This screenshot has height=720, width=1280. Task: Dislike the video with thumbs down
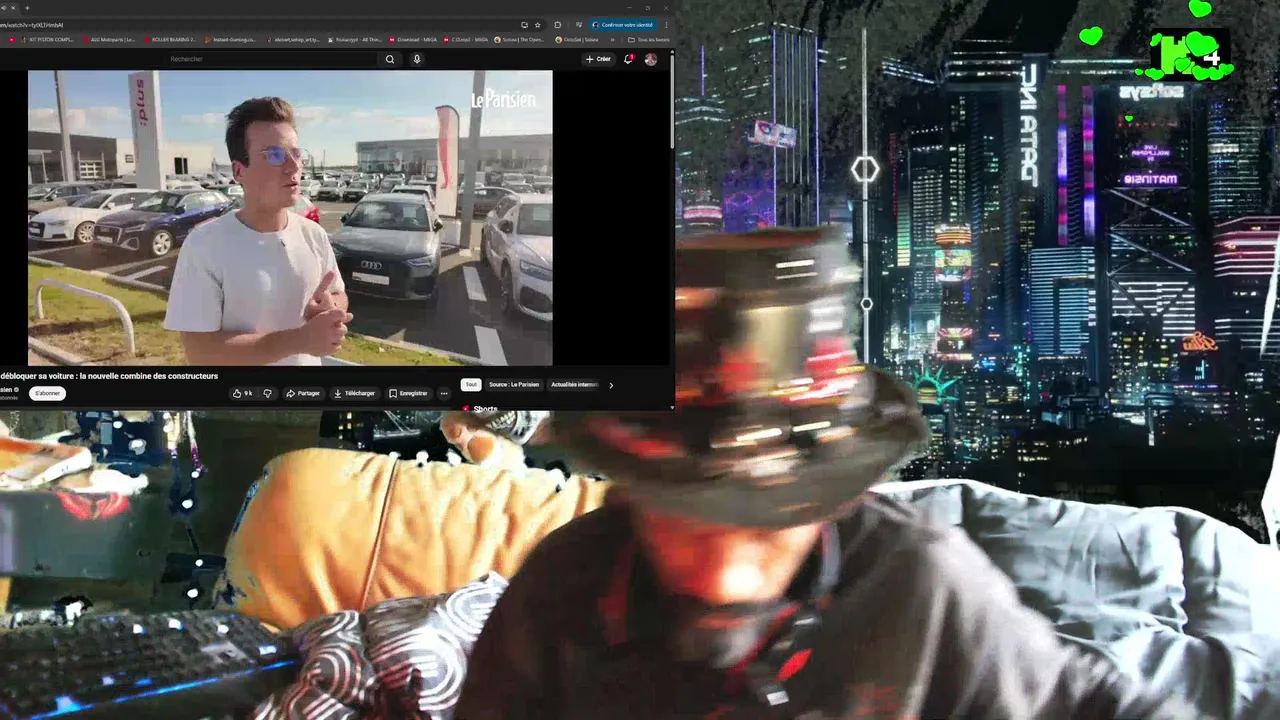tap(267, 393)
